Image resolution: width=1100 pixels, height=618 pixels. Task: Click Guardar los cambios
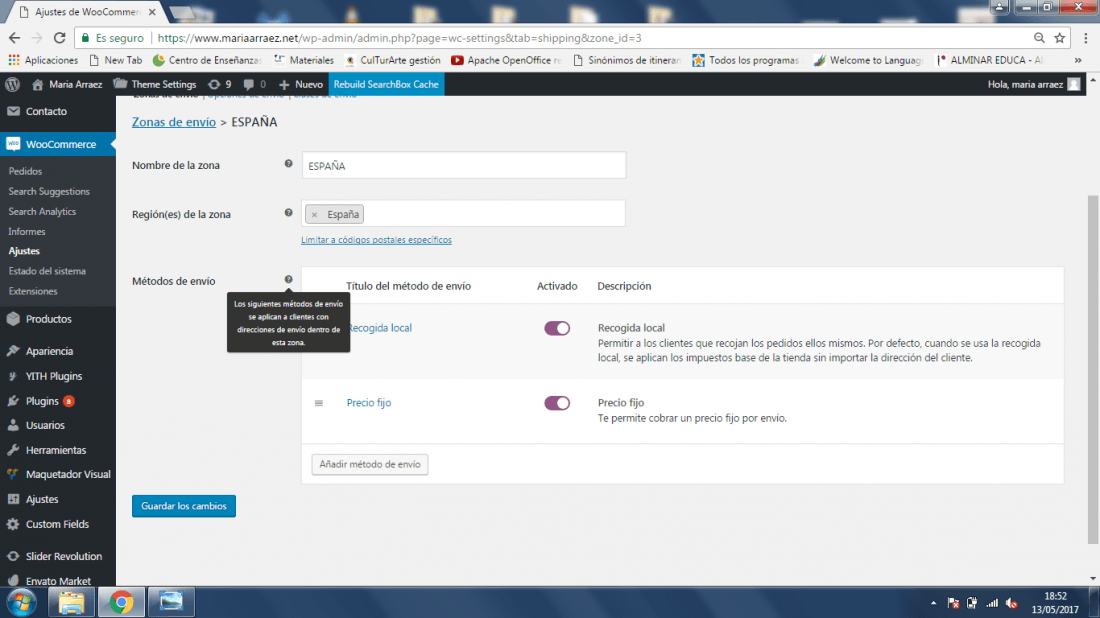184,506
